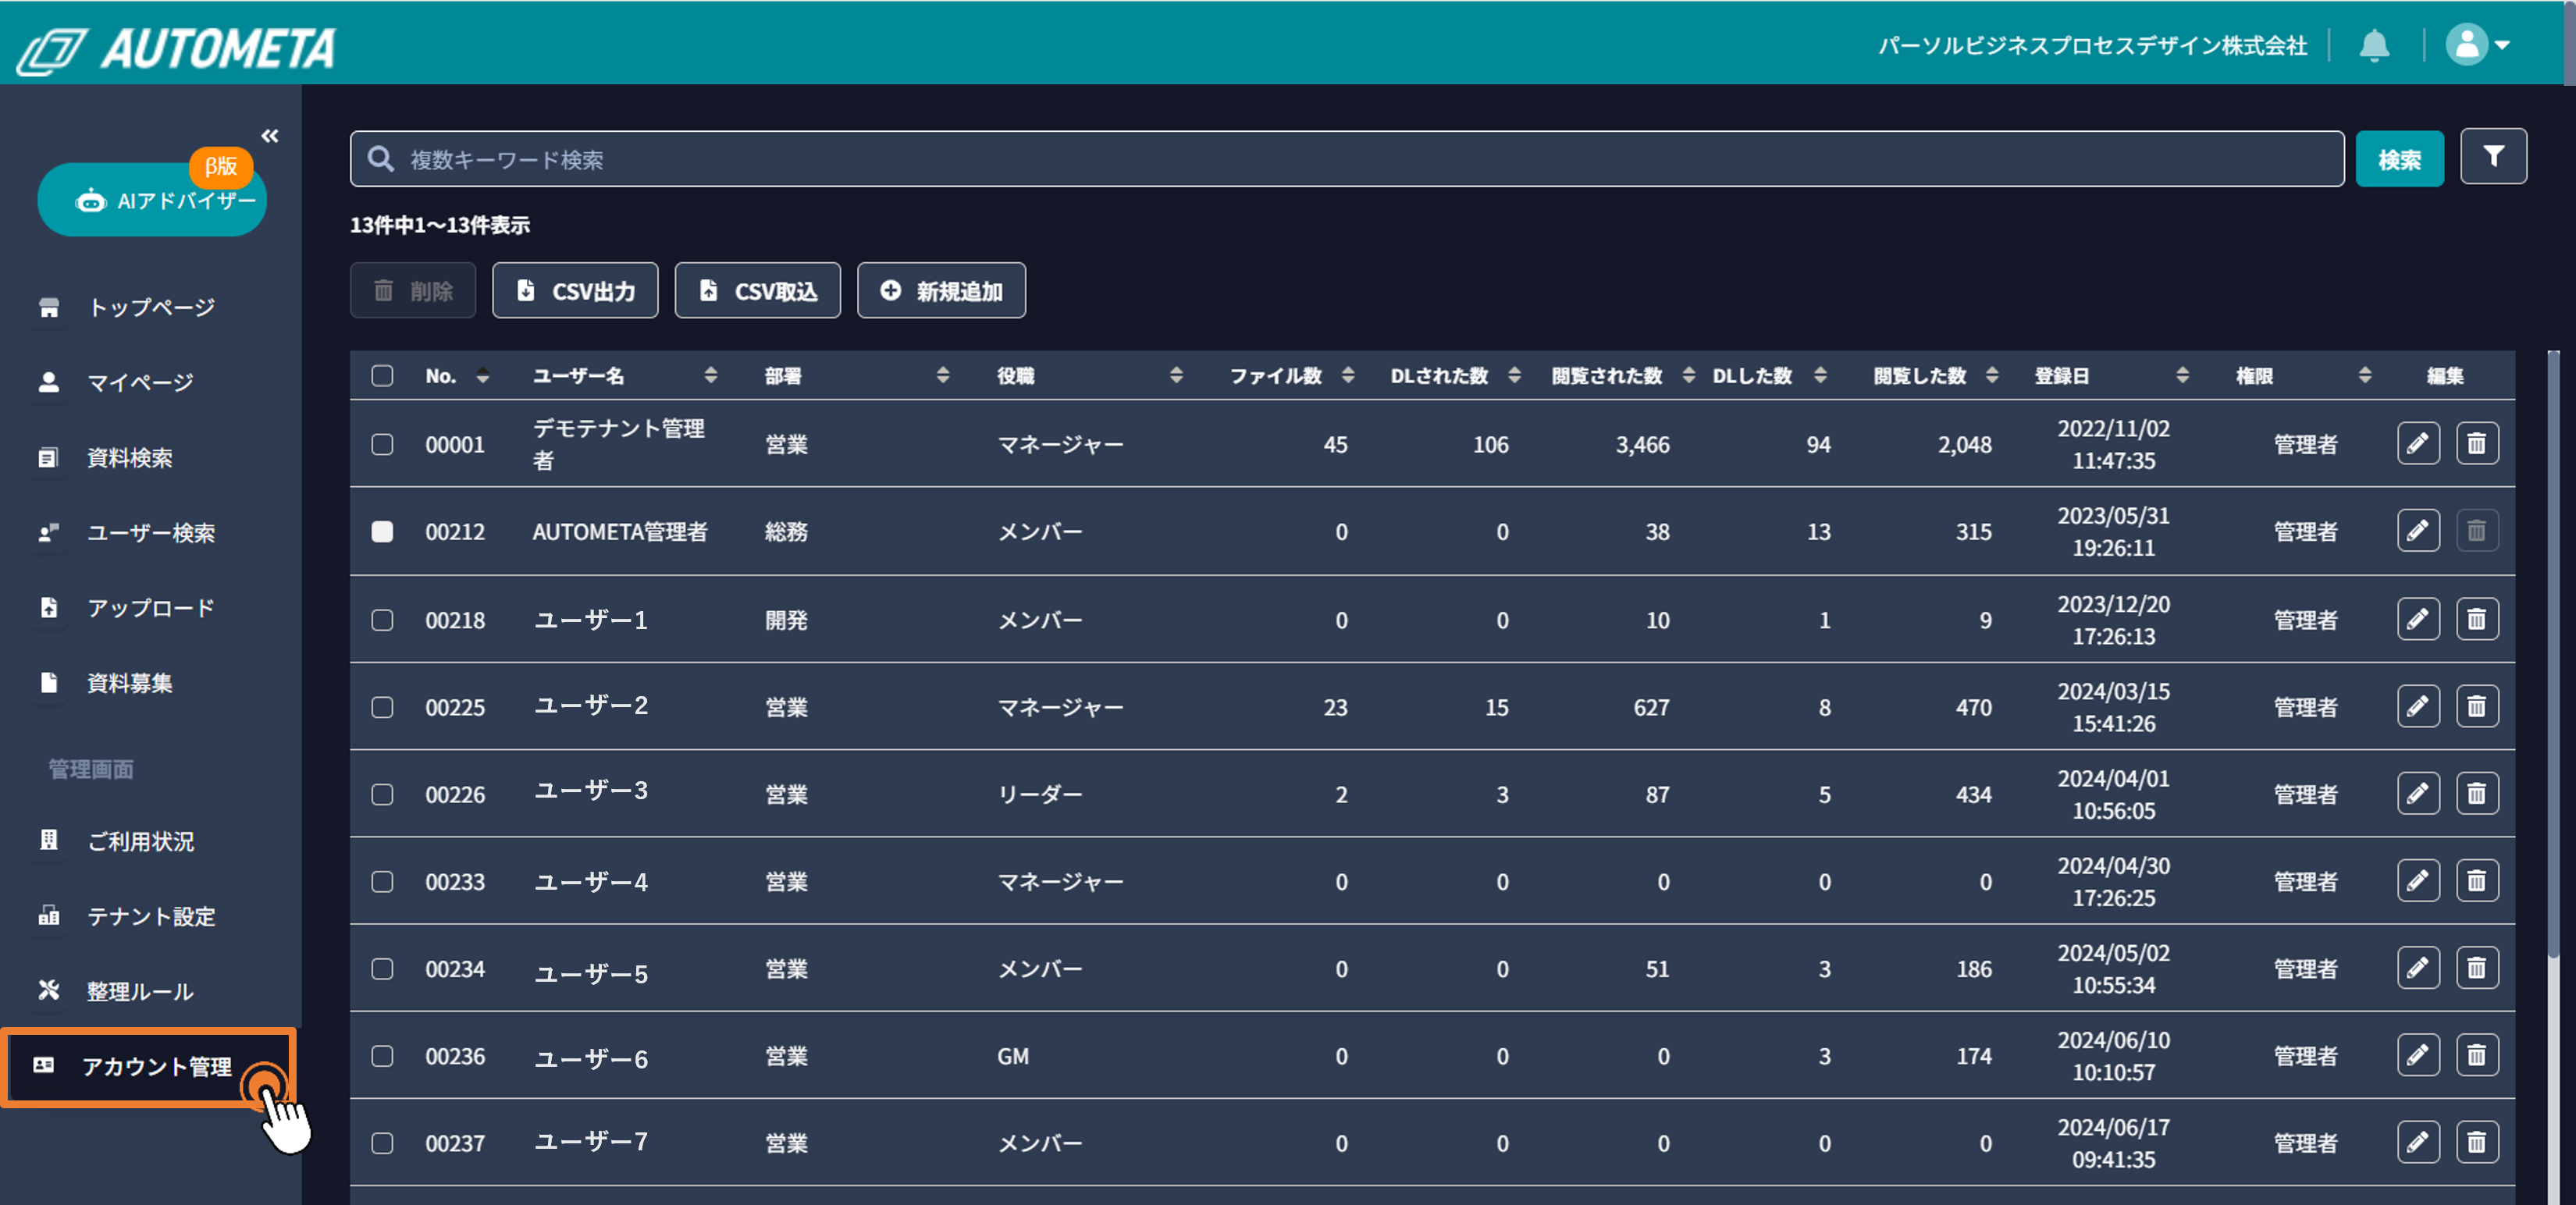Delete ユーザー5 with trash icon
2576x1205 pixels.
coord(2477,967)
